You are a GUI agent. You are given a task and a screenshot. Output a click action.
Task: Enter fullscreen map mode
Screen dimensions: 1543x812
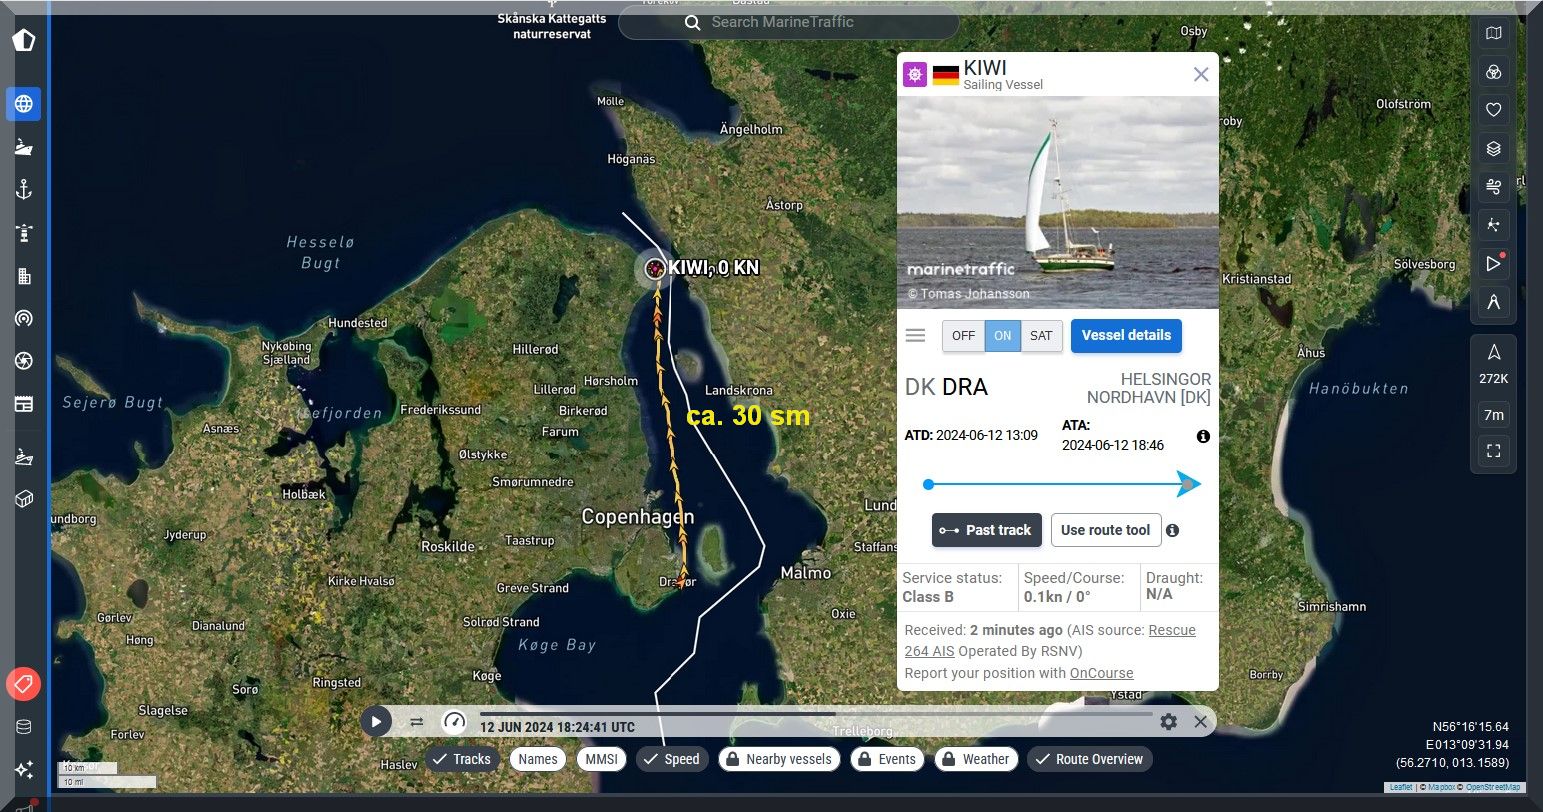coord(1493,451)
